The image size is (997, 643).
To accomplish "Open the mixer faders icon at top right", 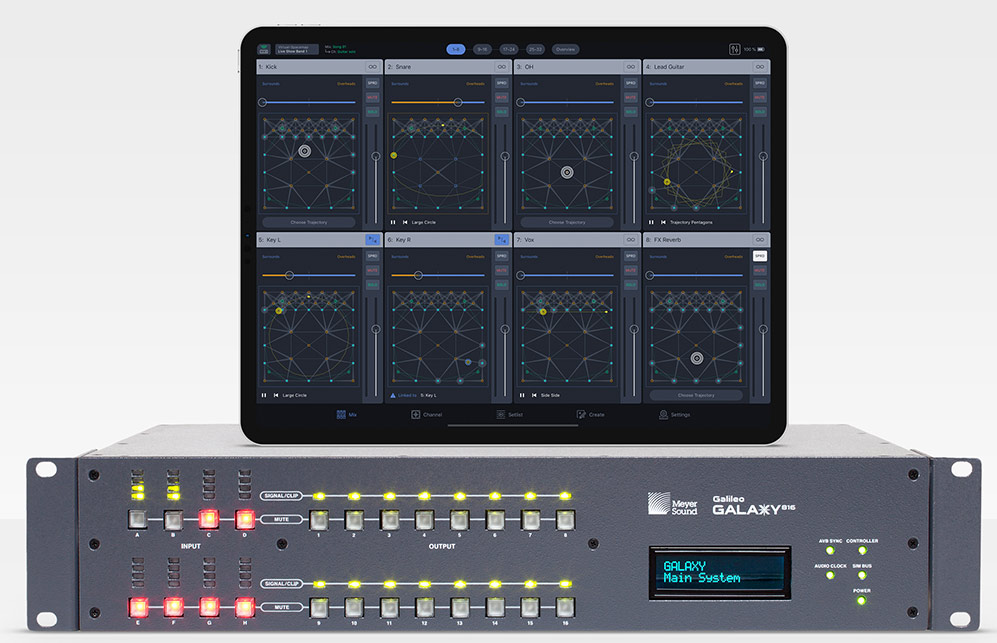I will pyautogui.click(x=732, y=49).
